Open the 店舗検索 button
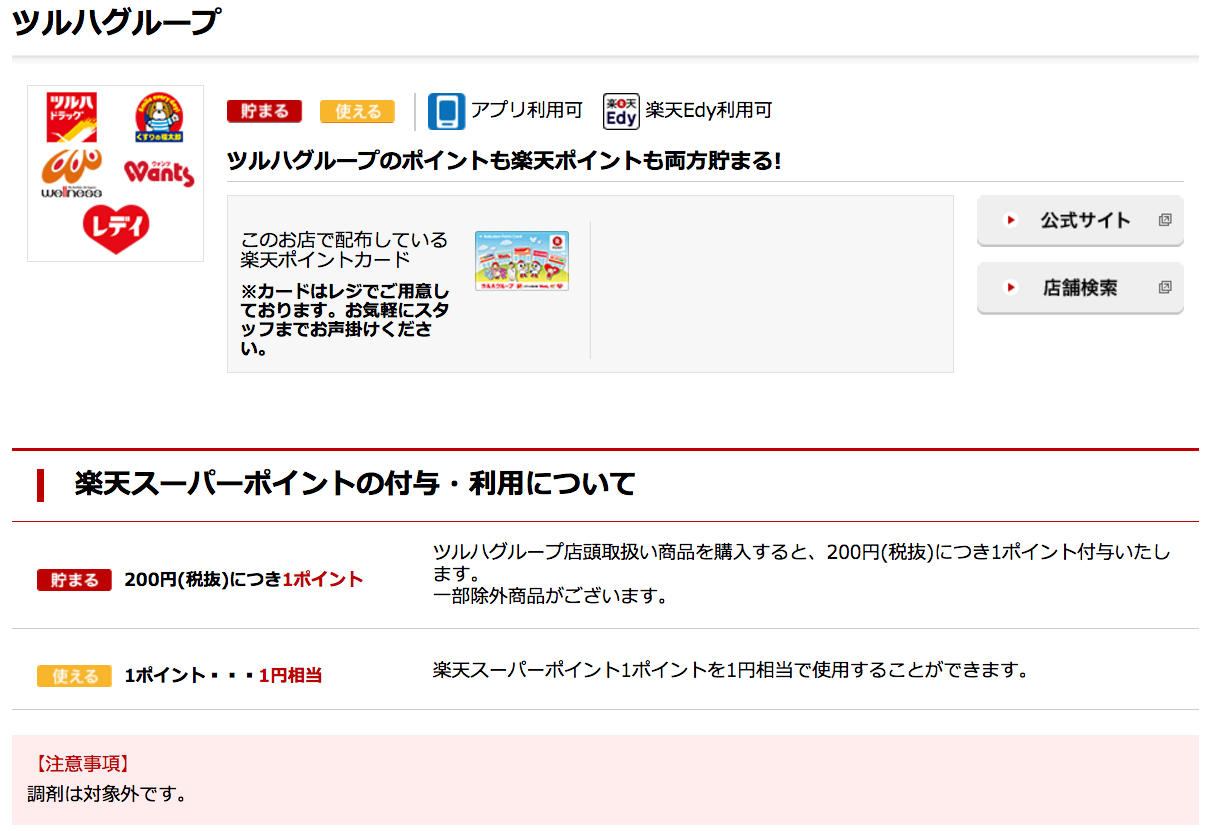Image resolution: width=1225 pixels, height=831 pixels. (x=1080, y=288)
